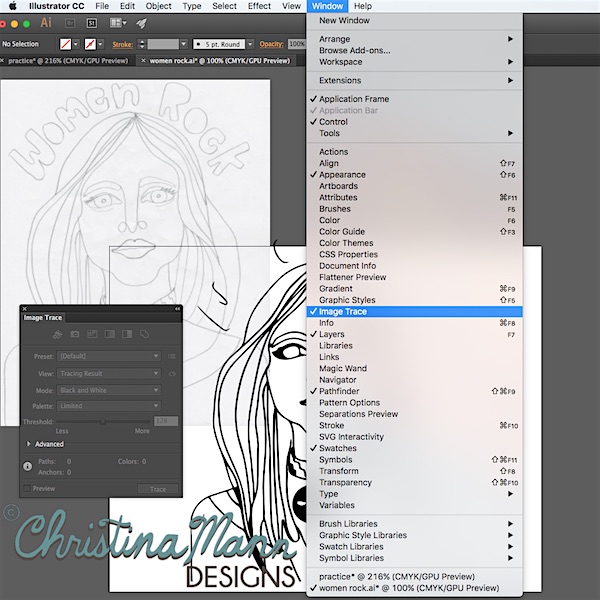
Task: Collapse the Image Trace panel with double-arrow icon
Action: (177, 309)
